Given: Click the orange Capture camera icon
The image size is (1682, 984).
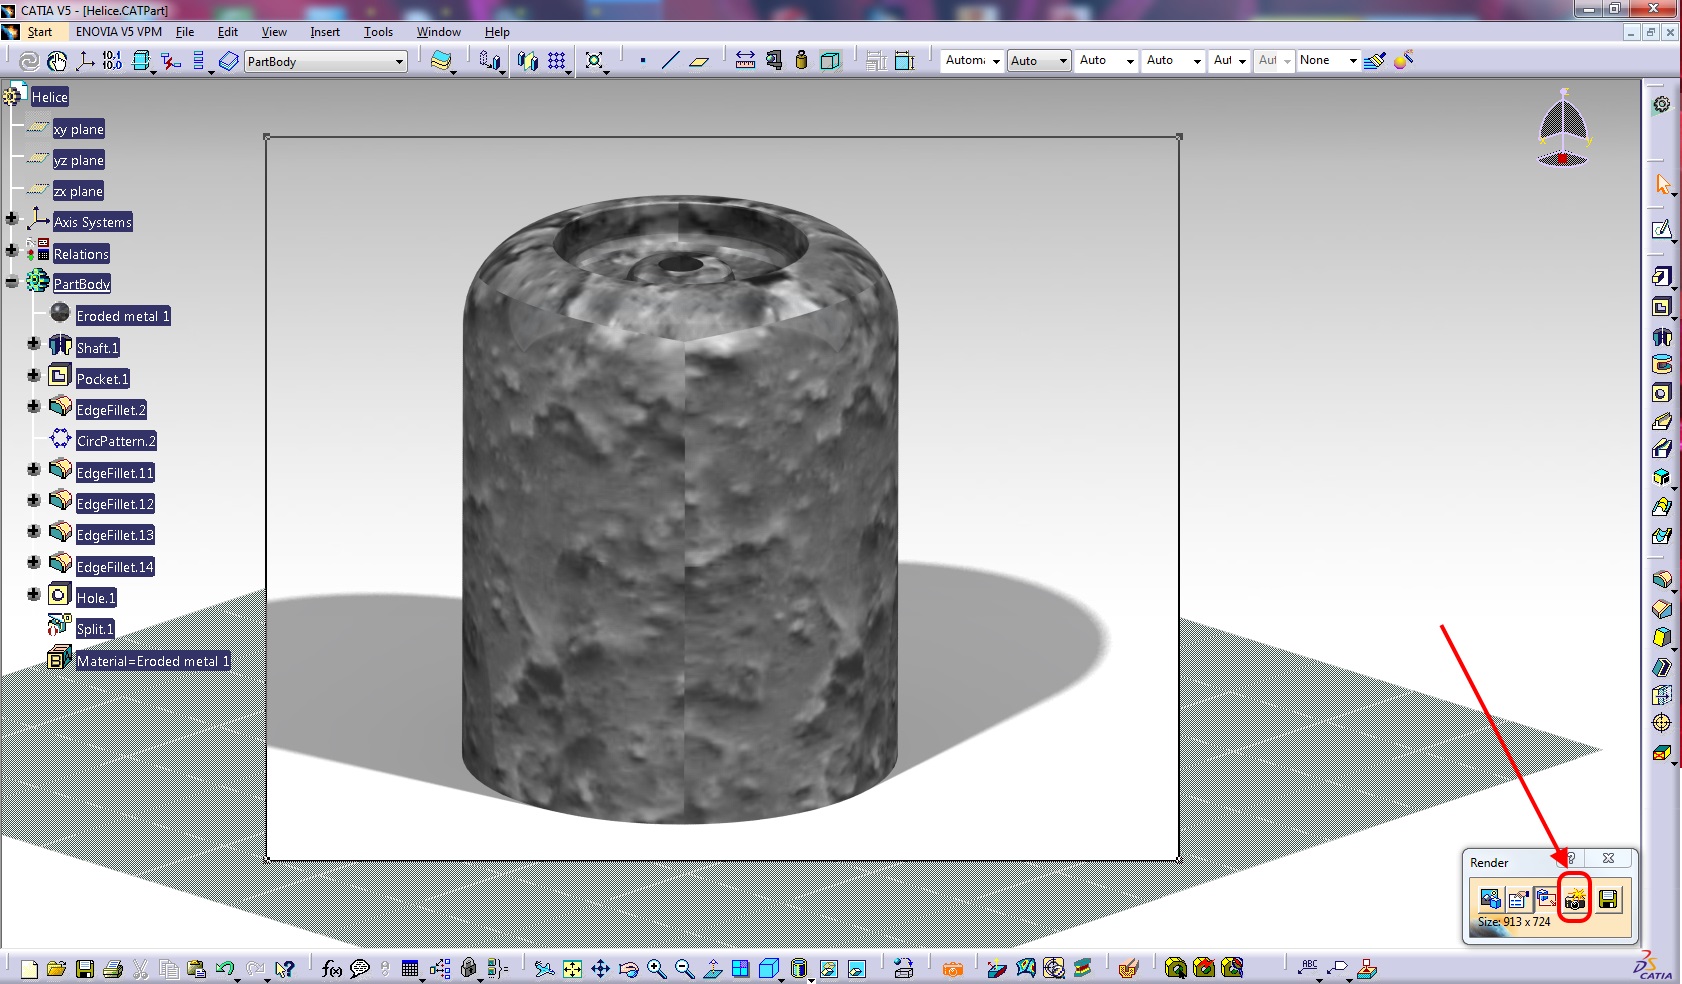Looking at the screenshot, I should [952, 969].
